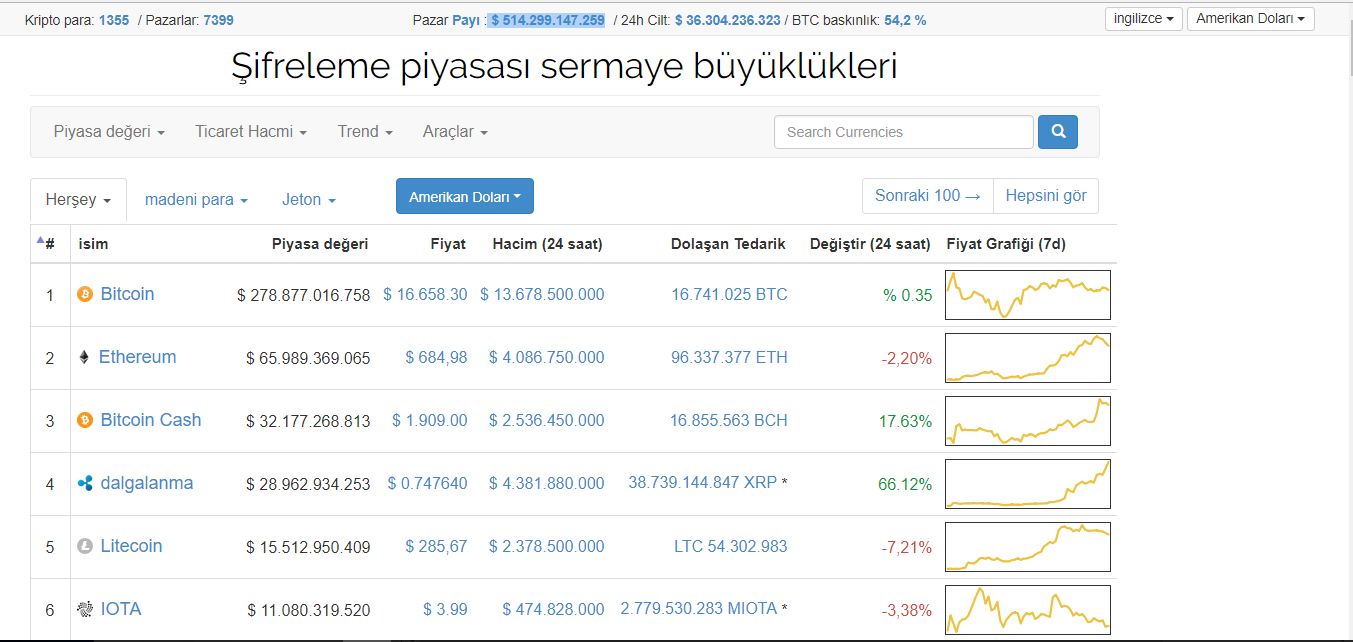Viewport: 1353px width, 642px height.
Task: Expand the Trend menu
Action: click(x=365, y=132)
